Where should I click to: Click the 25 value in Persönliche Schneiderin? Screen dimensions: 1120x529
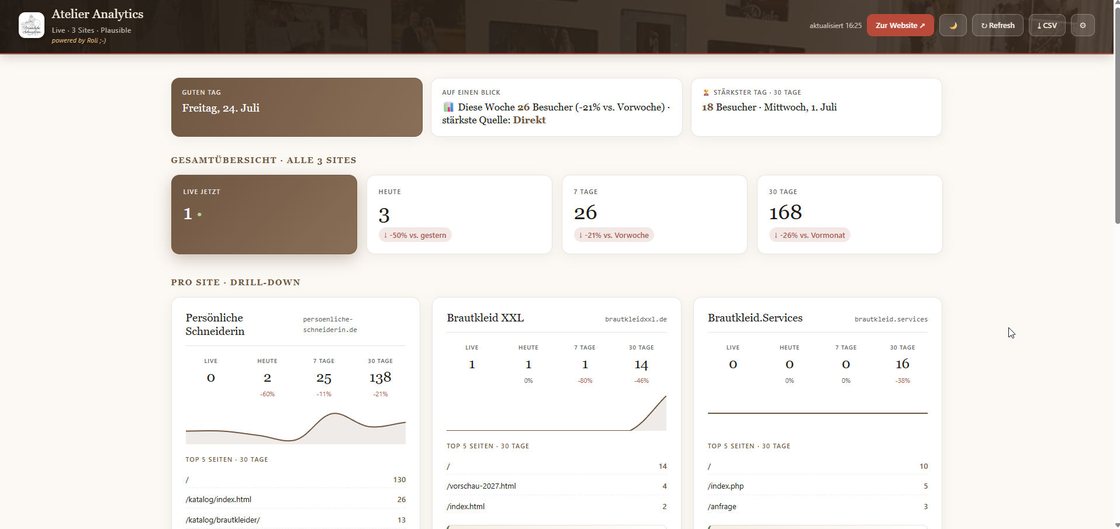tap(324, 378)
